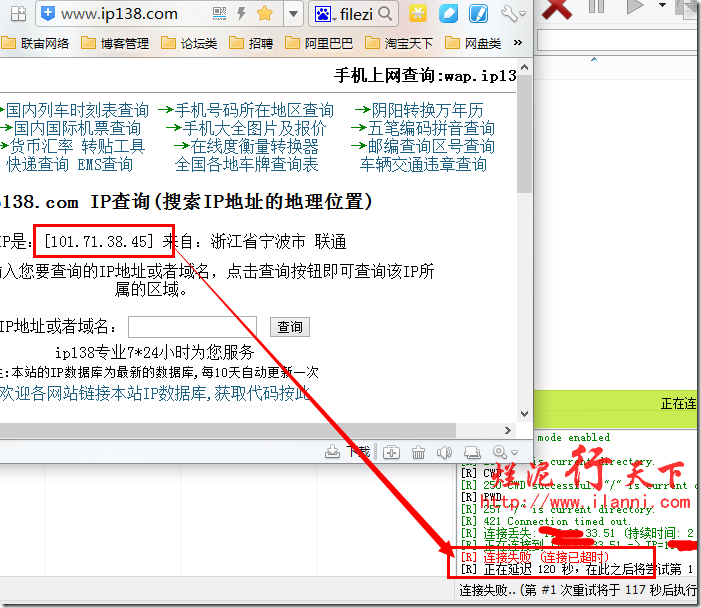Click the trash bin icon in status bar

[418, 452]
